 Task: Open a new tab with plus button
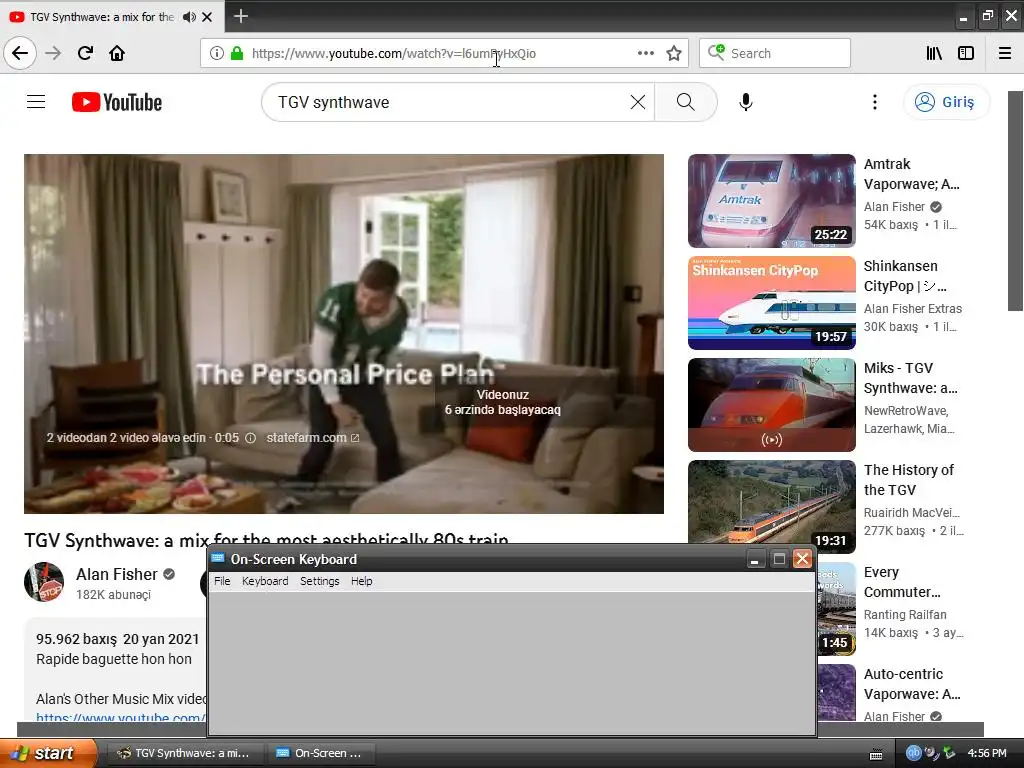pyautogui.click(x=240, y=16)
